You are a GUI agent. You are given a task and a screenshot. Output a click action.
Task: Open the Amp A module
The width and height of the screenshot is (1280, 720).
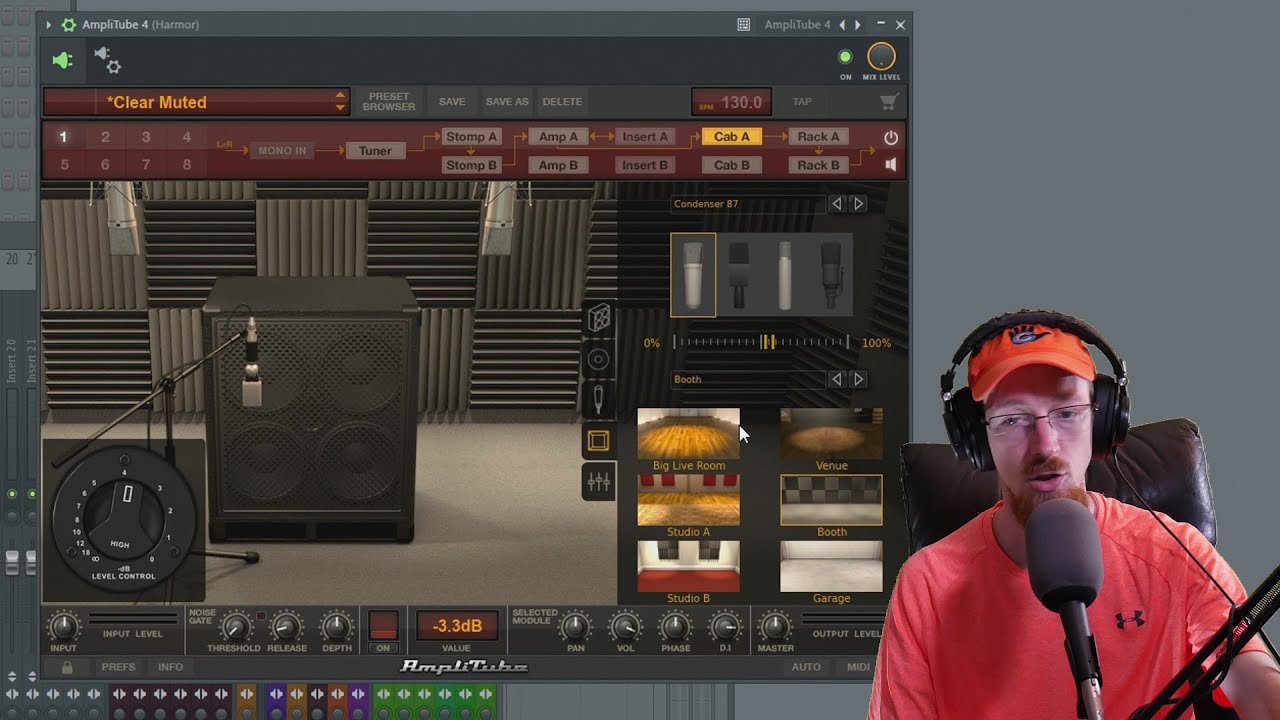558,137
